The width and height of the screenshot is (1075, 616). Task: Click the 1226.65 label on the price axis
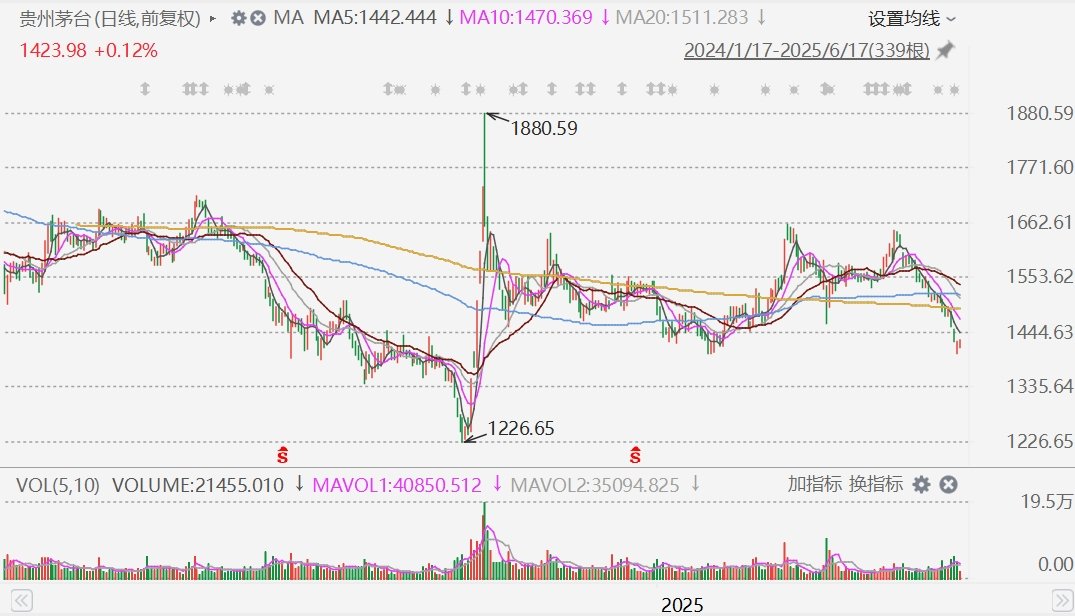click(x=1039, y=441)
